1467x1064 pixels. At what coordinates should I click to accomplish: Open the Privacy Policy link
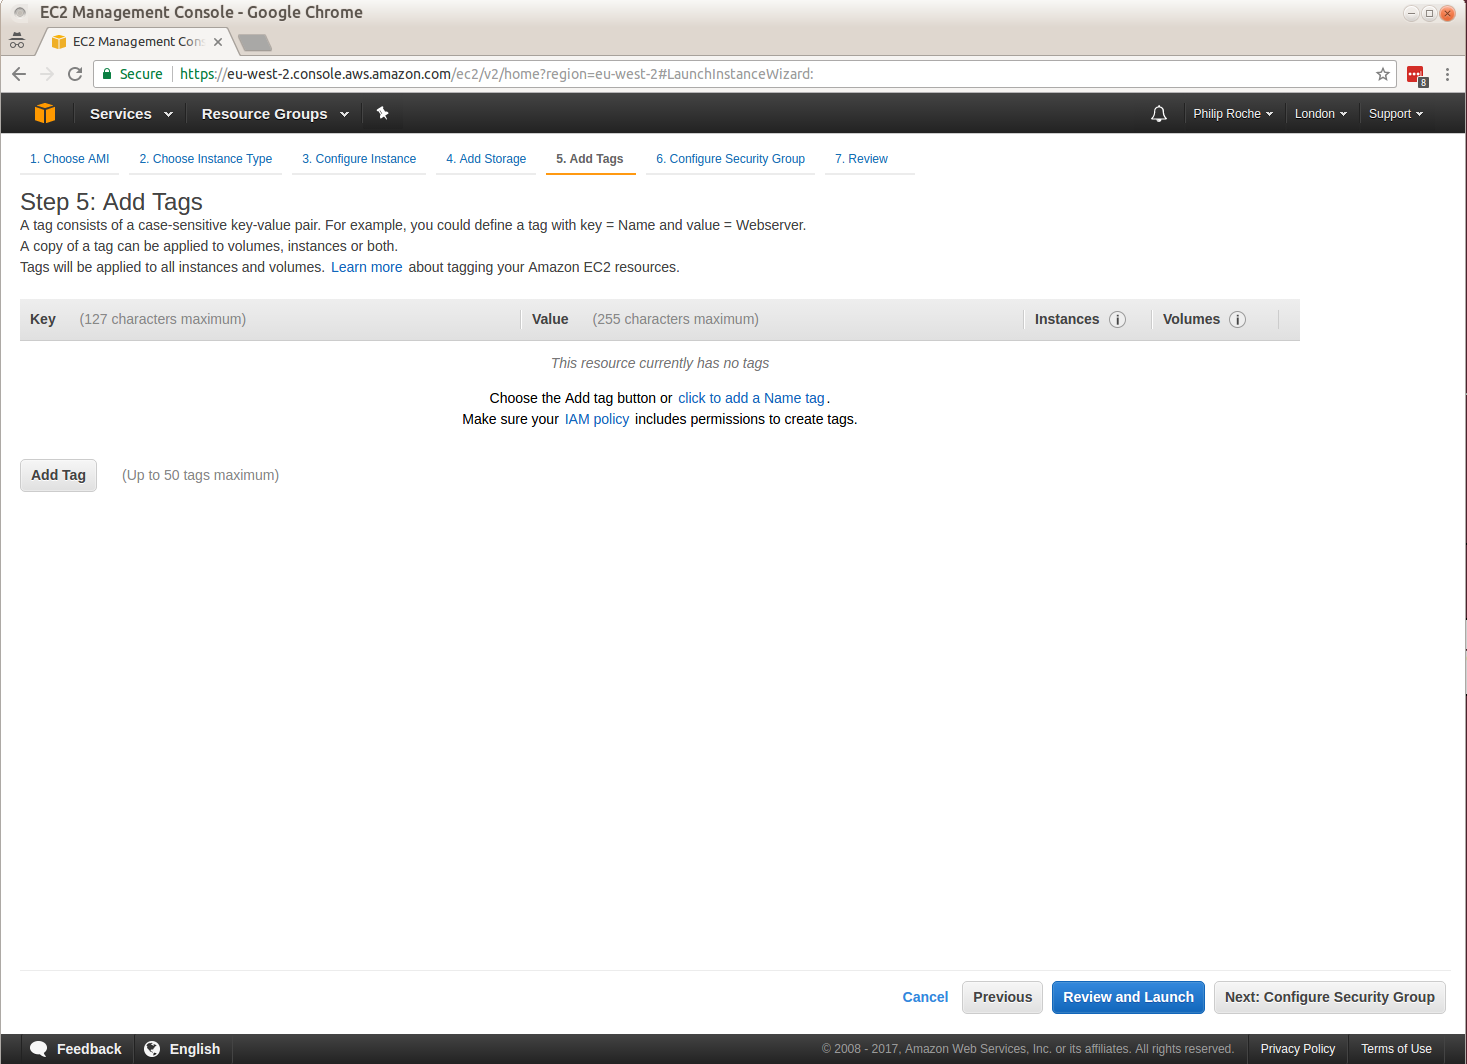tap(1298, 1049)
